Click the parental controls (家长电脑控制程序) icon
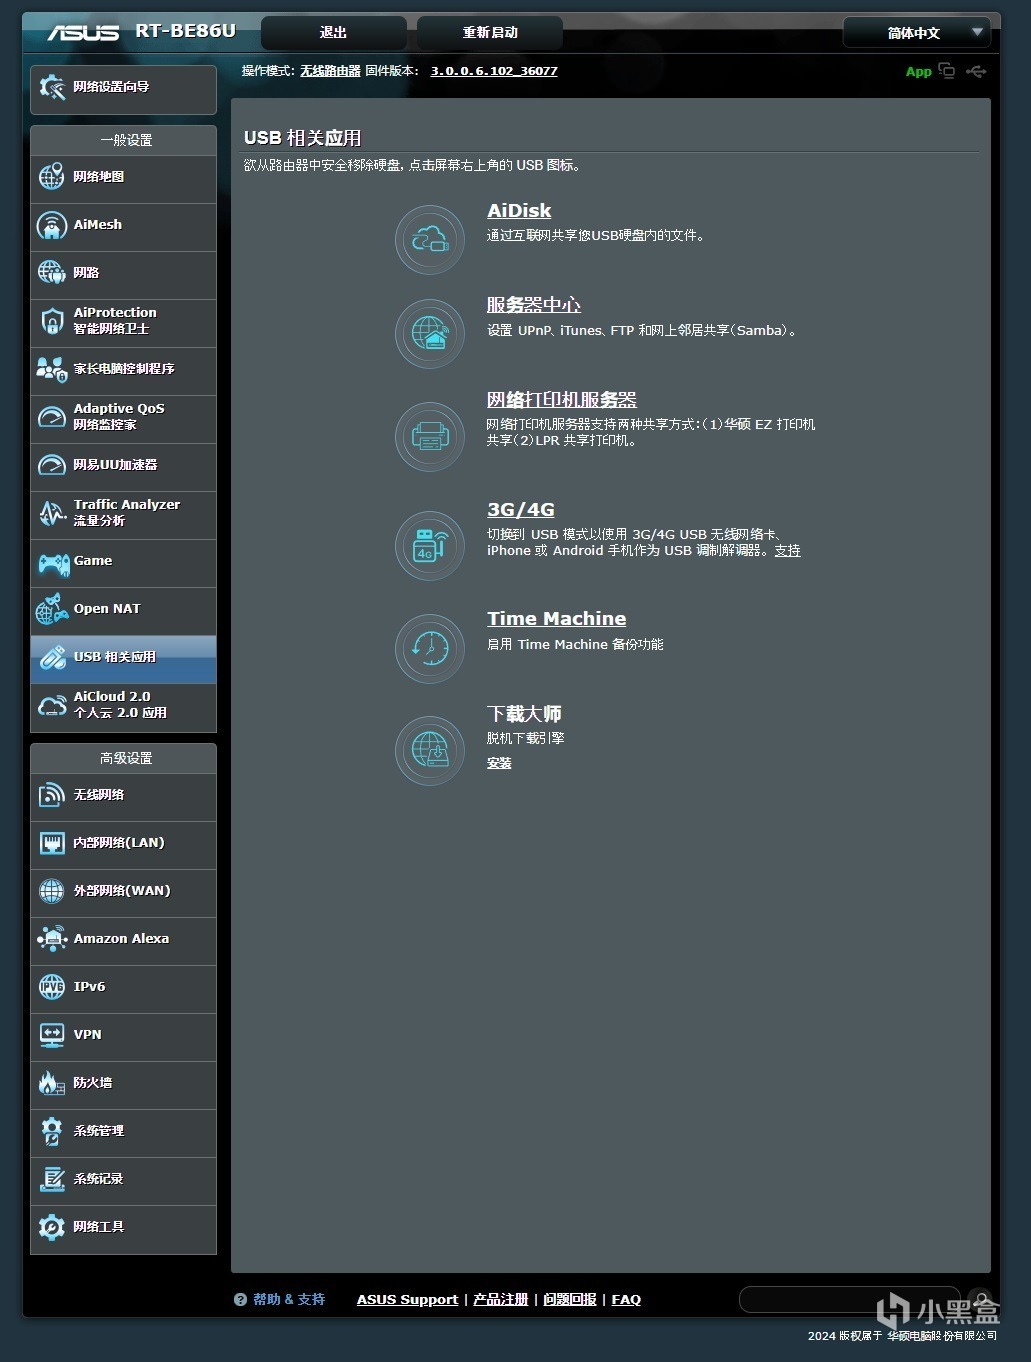The width and height of the screenshot is (1031, 1362). 52,369
